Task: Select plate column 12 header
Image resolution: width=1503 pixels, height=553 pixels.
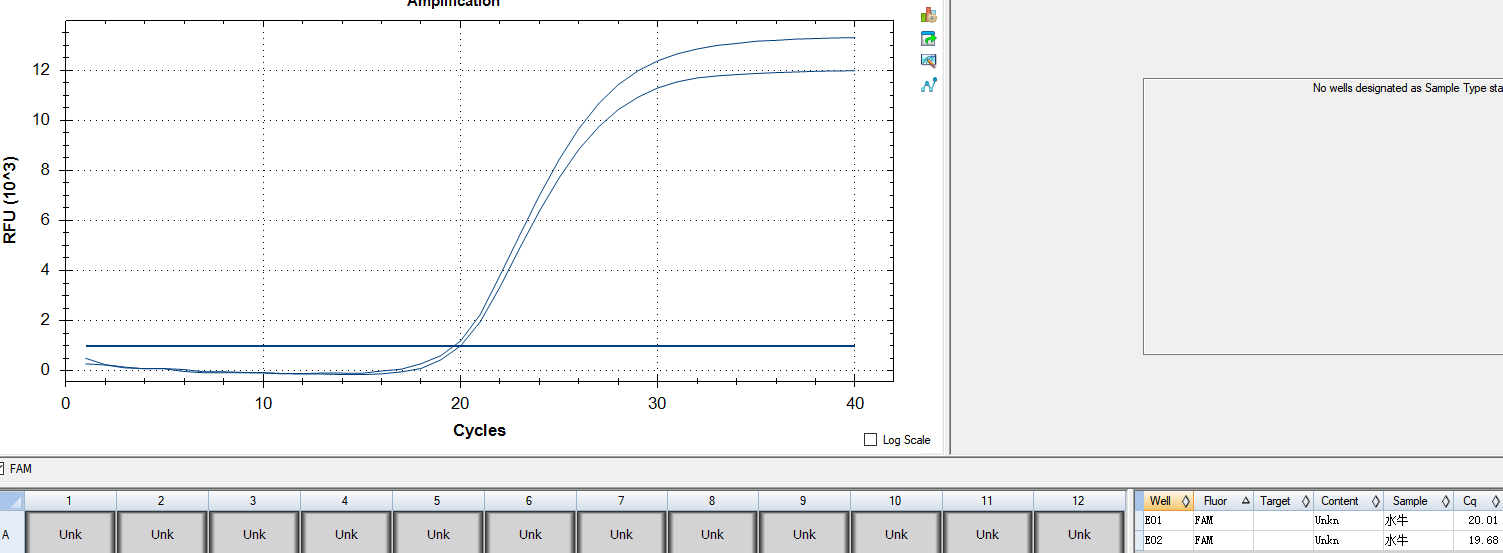Action: (x=1079, y=501)
